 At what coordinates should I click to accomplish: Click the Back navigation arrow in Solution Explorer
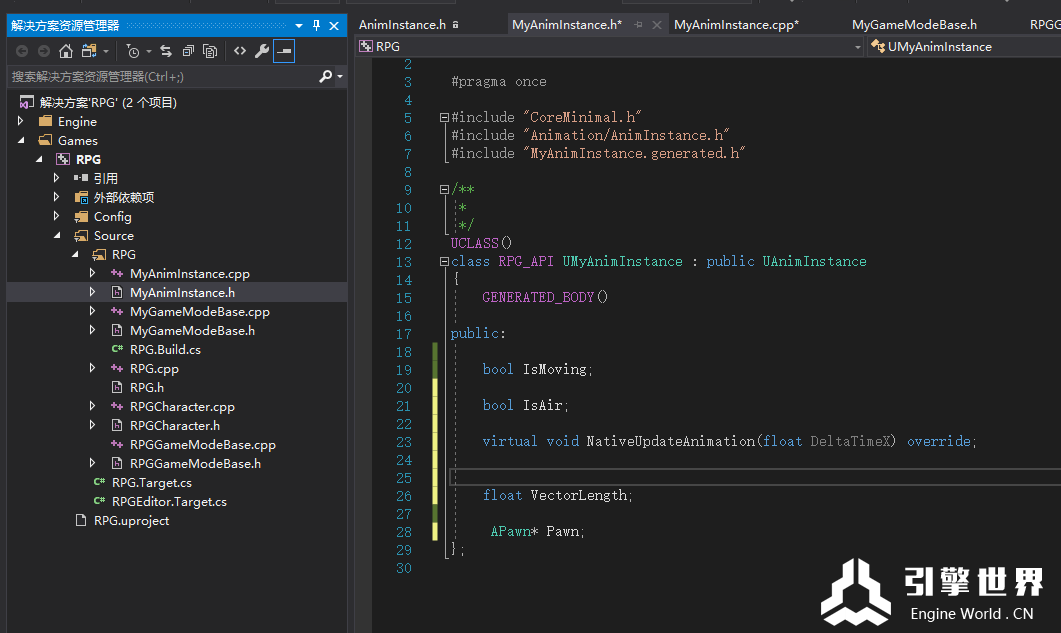[22, 51]
